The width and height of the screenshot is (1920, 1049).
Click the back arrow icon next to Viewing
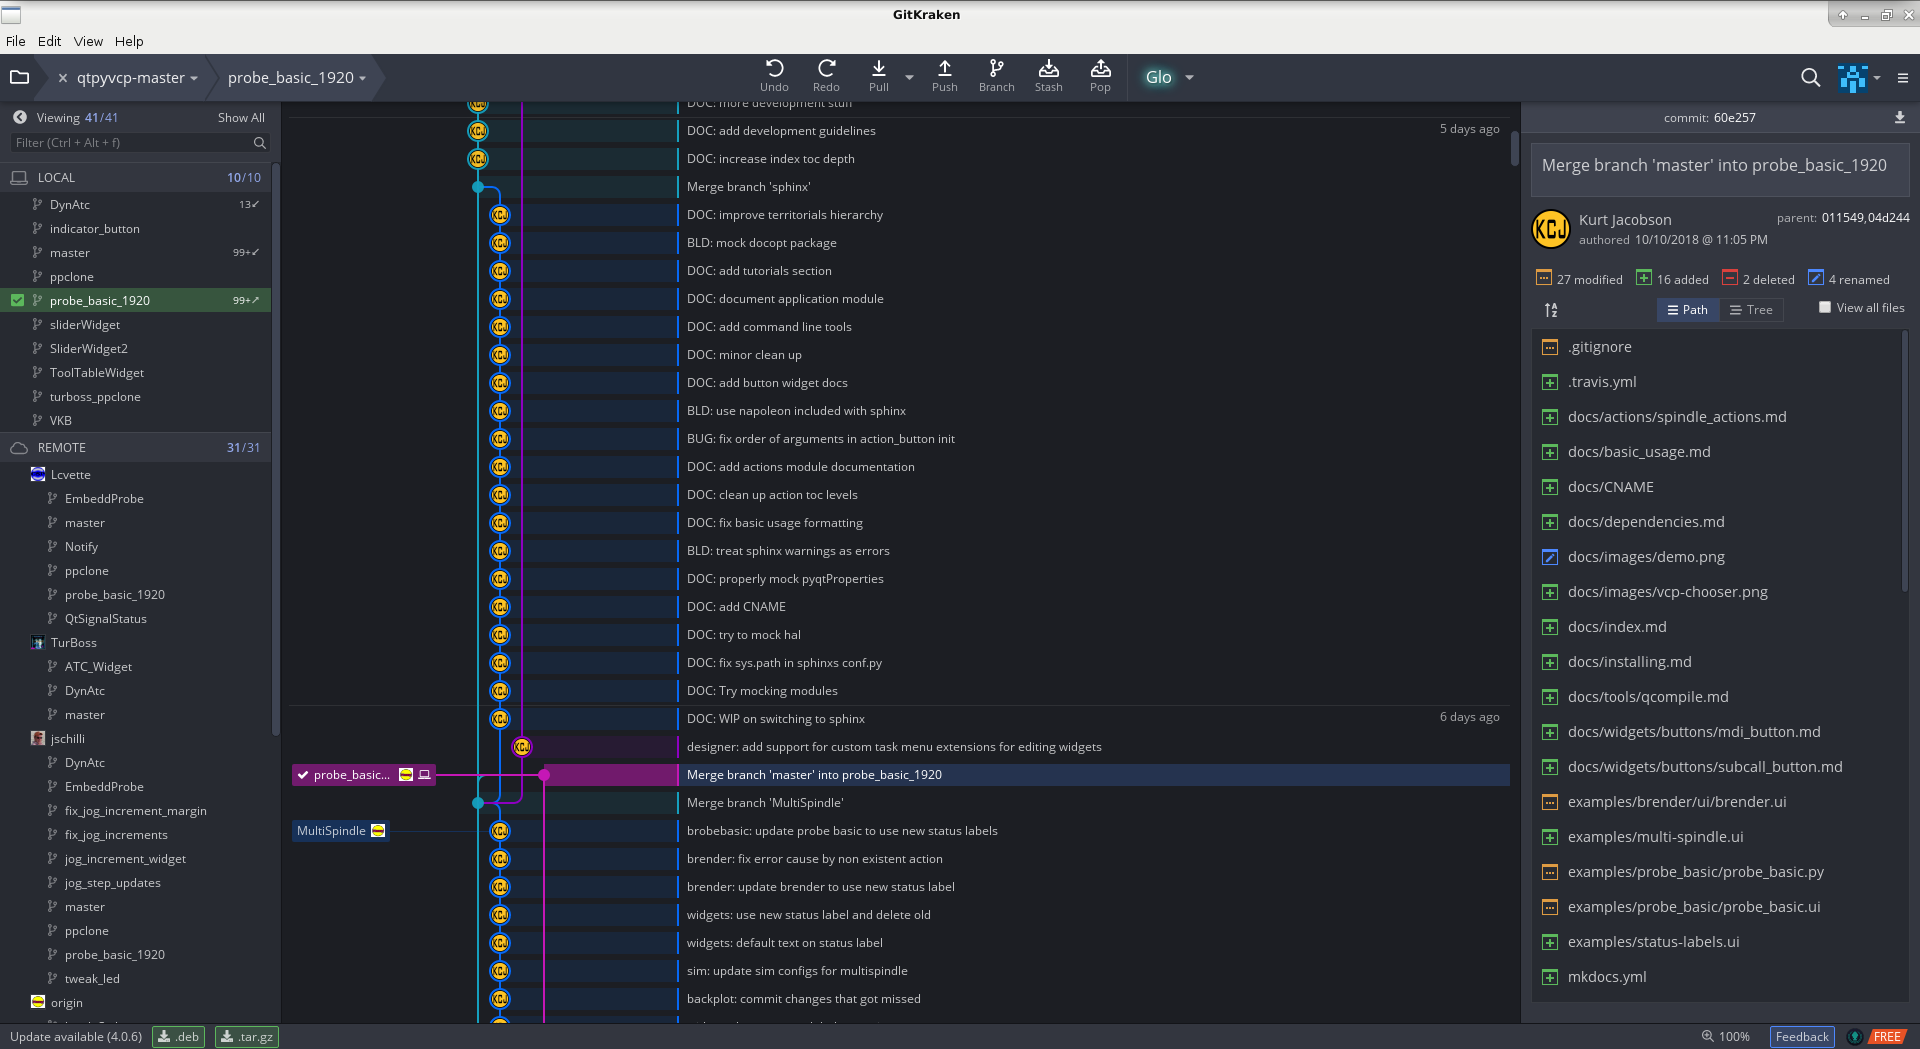click(x=20, y=117)
